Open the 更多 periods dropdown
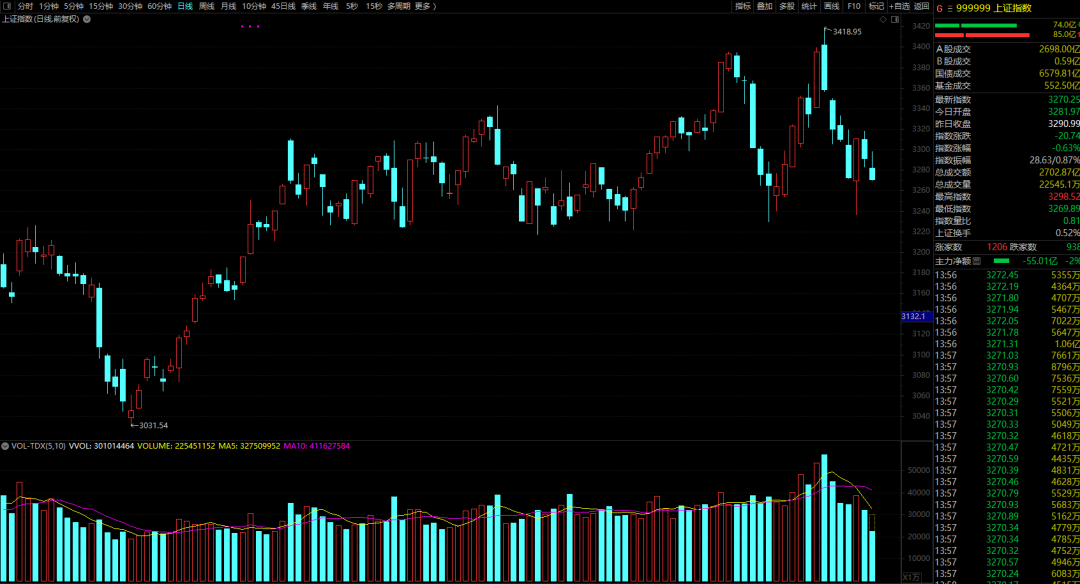The width and height of the screenshot is (1080, 584). point(425,6)
